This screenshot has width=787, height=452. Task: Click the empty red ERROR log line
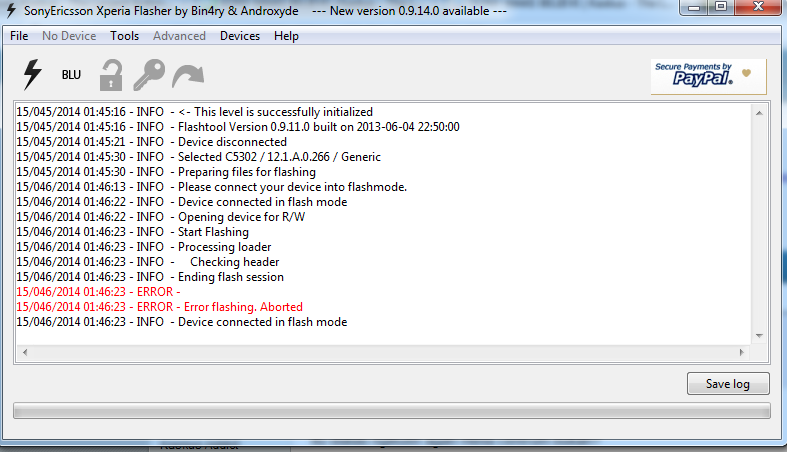(98, 292)
